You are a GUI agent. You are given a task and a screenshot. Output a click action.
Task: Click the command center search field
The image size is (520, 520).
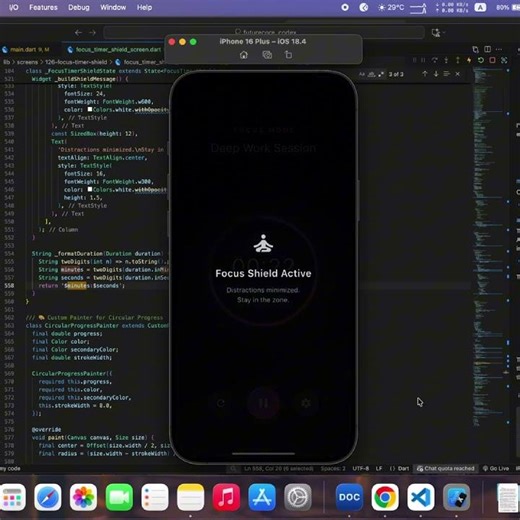point(264,32)
